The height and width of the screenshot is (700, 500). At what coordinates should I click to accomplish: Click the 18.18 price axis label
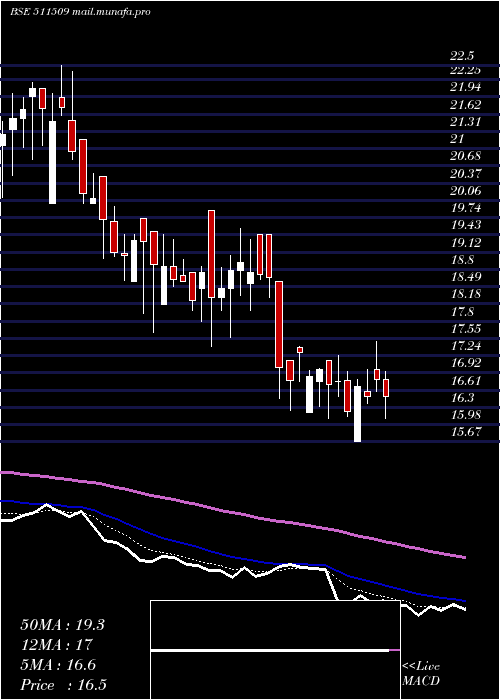465,294
